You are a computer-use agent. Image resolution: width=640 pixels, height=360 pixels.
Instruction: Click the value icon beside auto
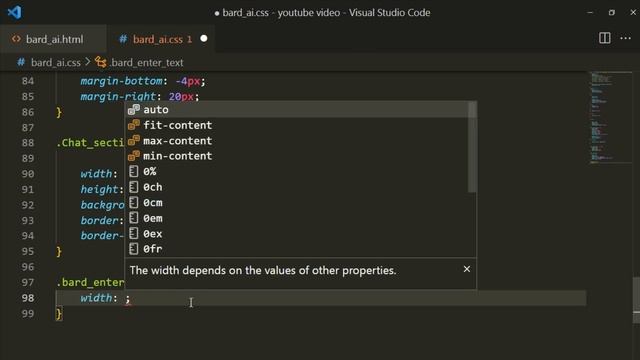(134, 109)
